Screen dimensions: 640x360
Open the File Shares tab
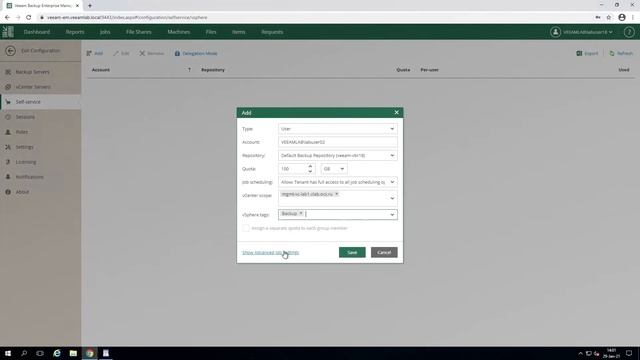click(138, 32)
